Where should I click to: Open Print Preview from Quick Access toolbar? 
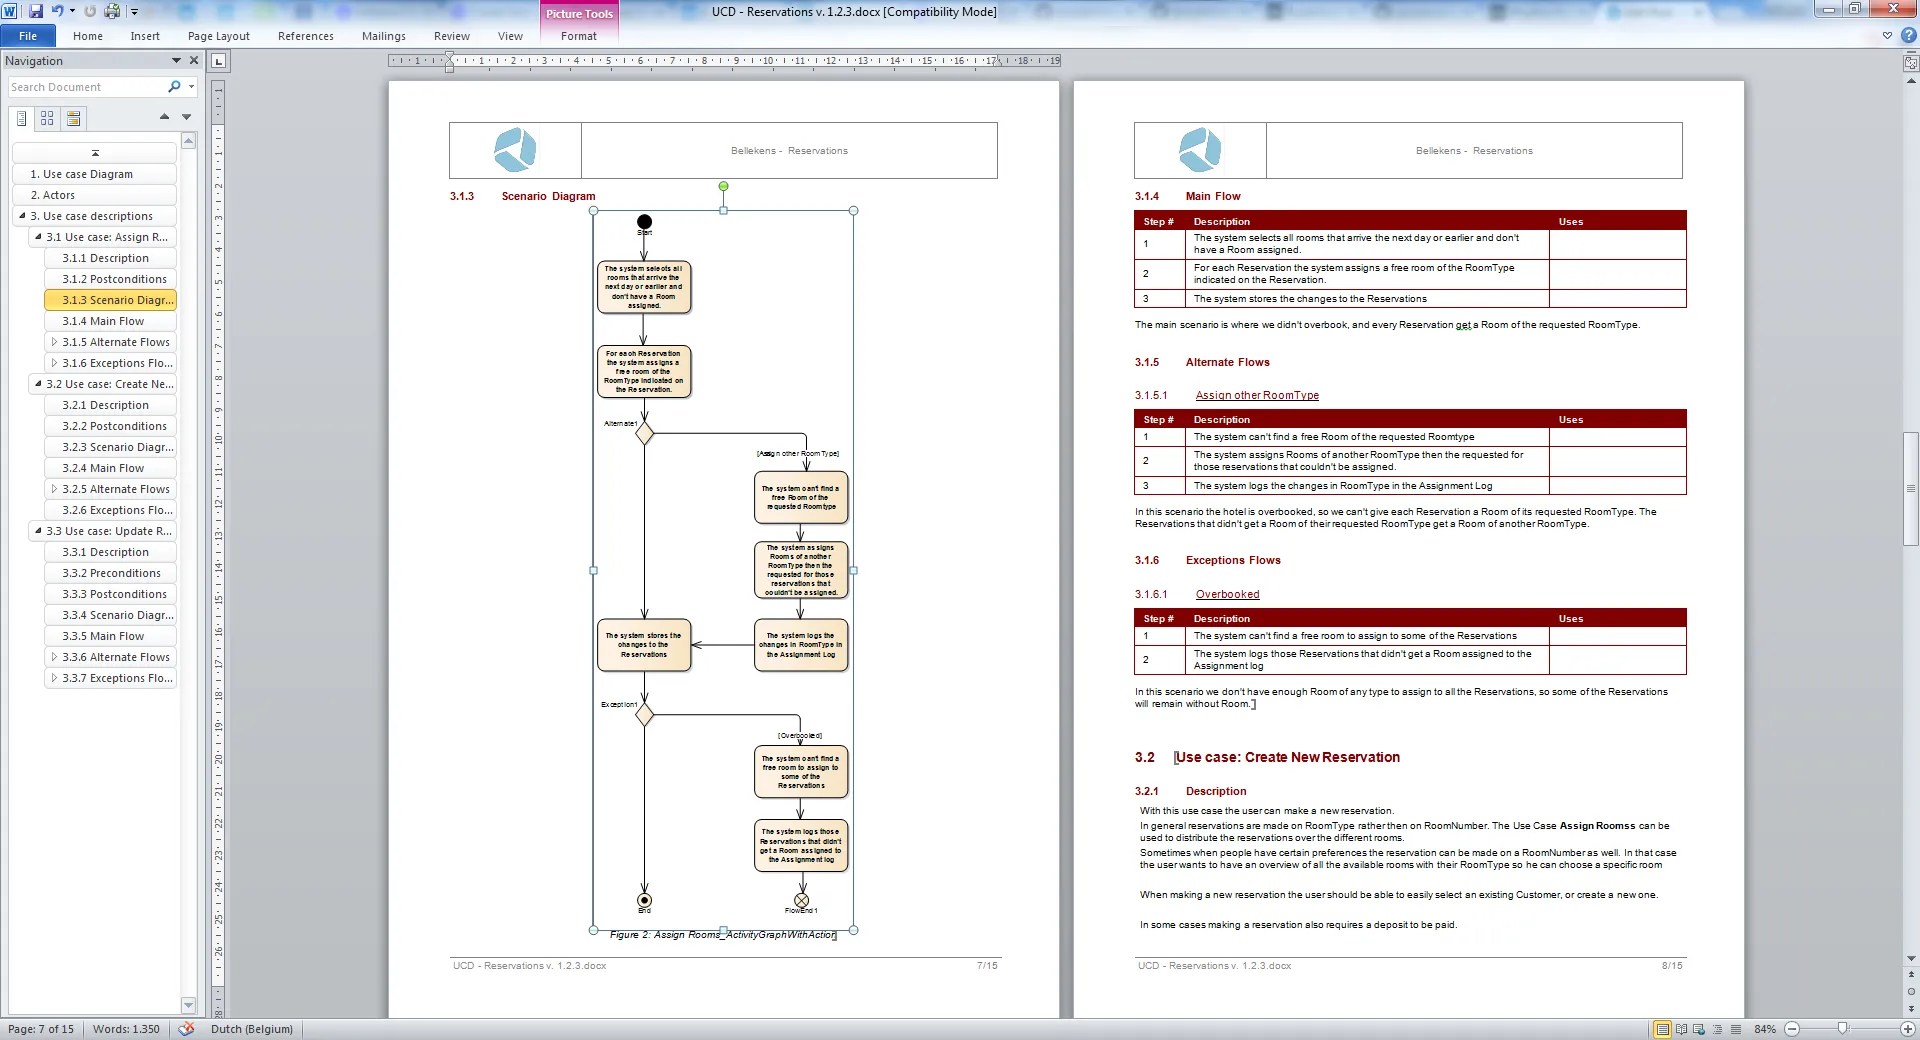click(x=112, y=11)
